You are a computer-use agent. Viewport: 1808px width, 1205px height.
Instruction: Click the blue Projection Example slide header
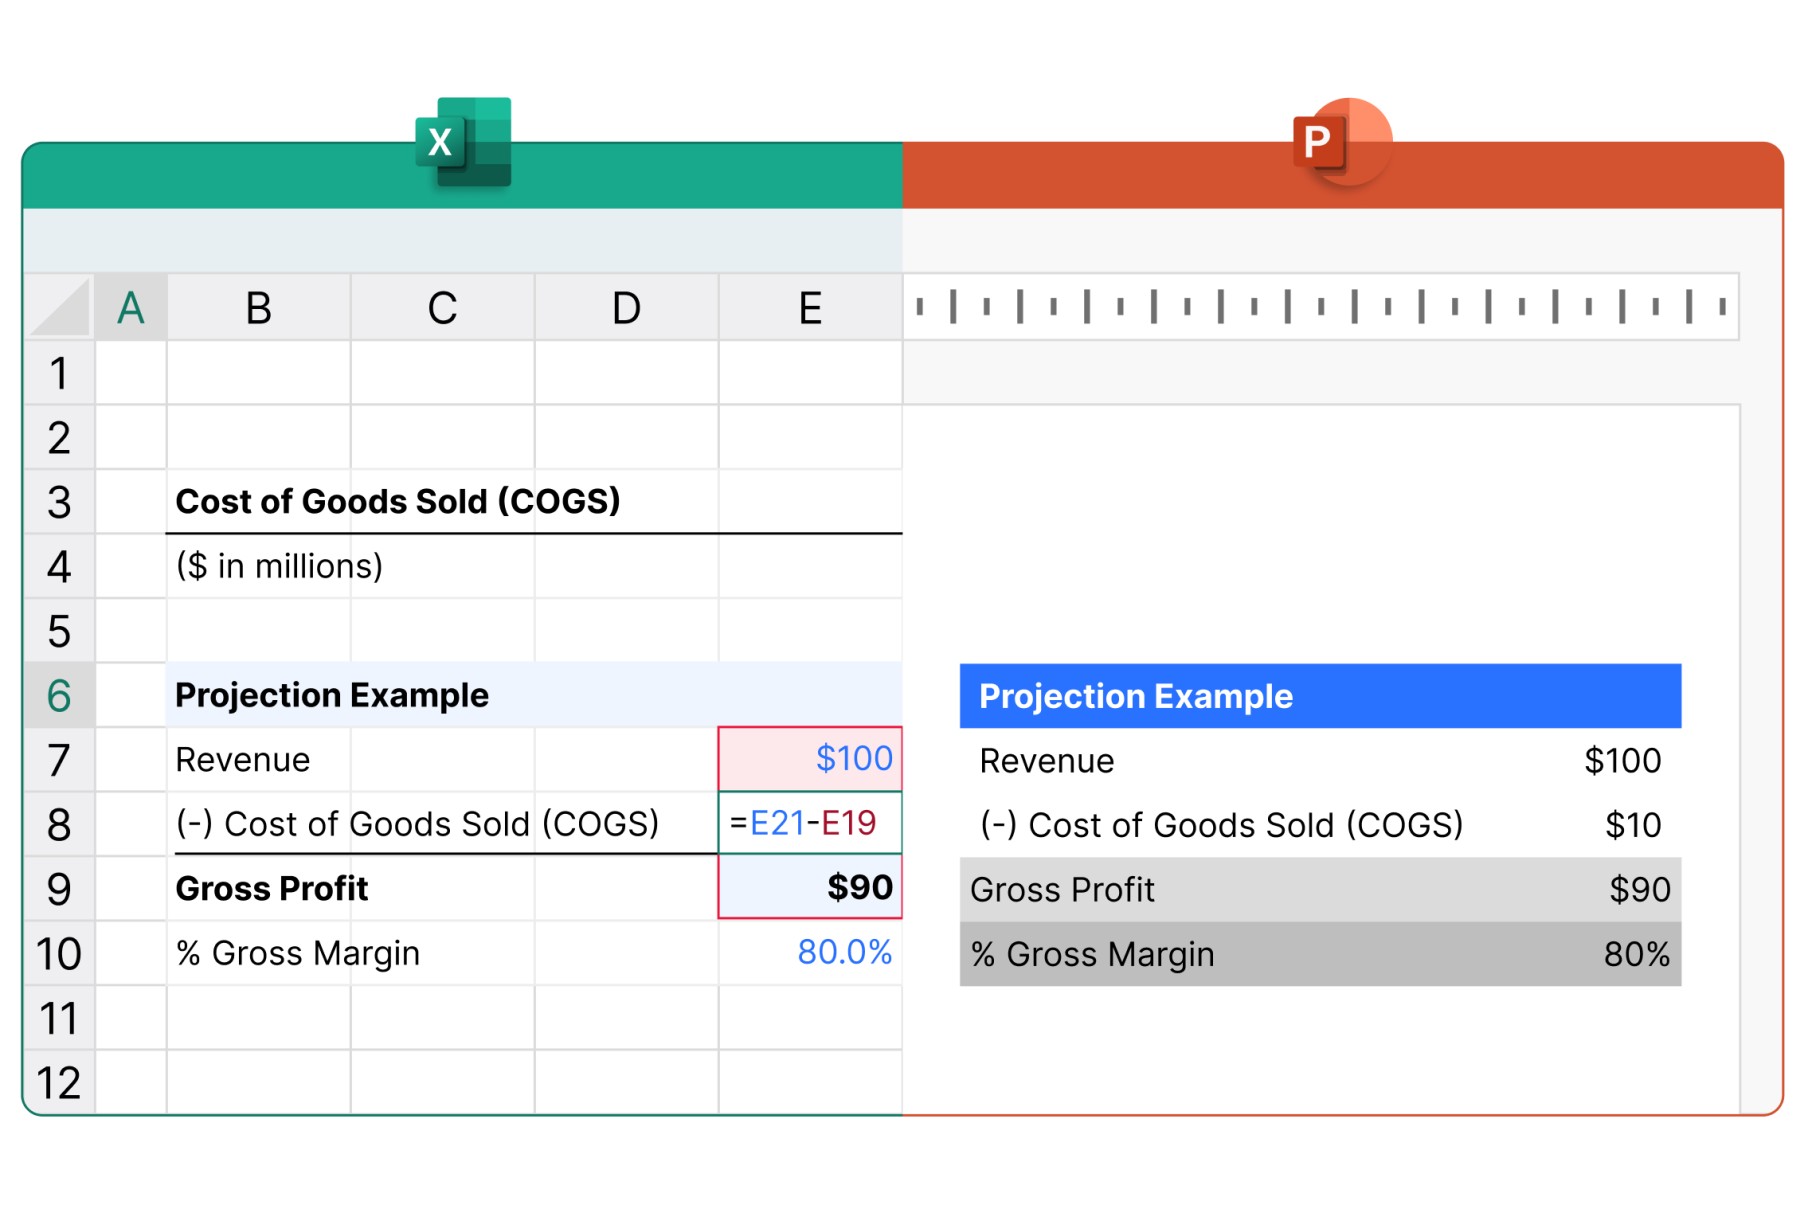pos(1319,696)
